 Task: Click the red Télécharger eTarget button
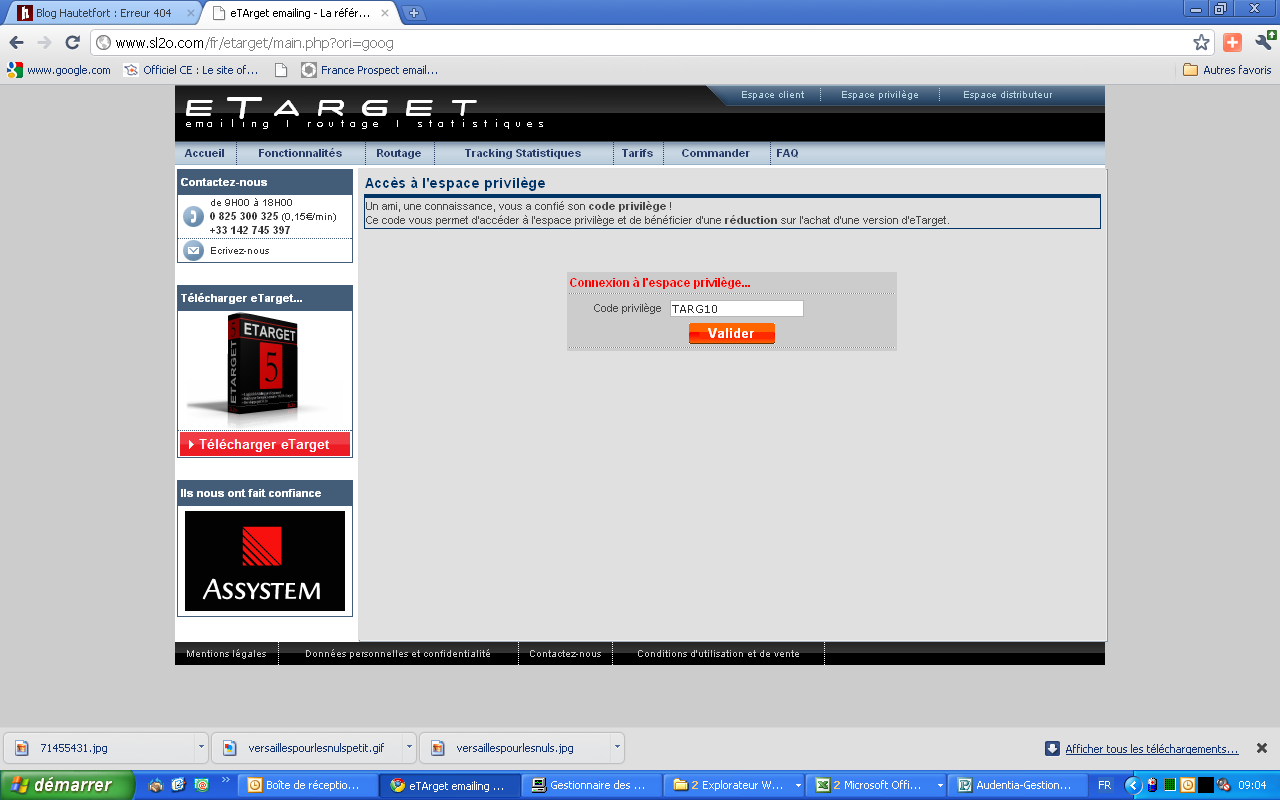point(264,444)
